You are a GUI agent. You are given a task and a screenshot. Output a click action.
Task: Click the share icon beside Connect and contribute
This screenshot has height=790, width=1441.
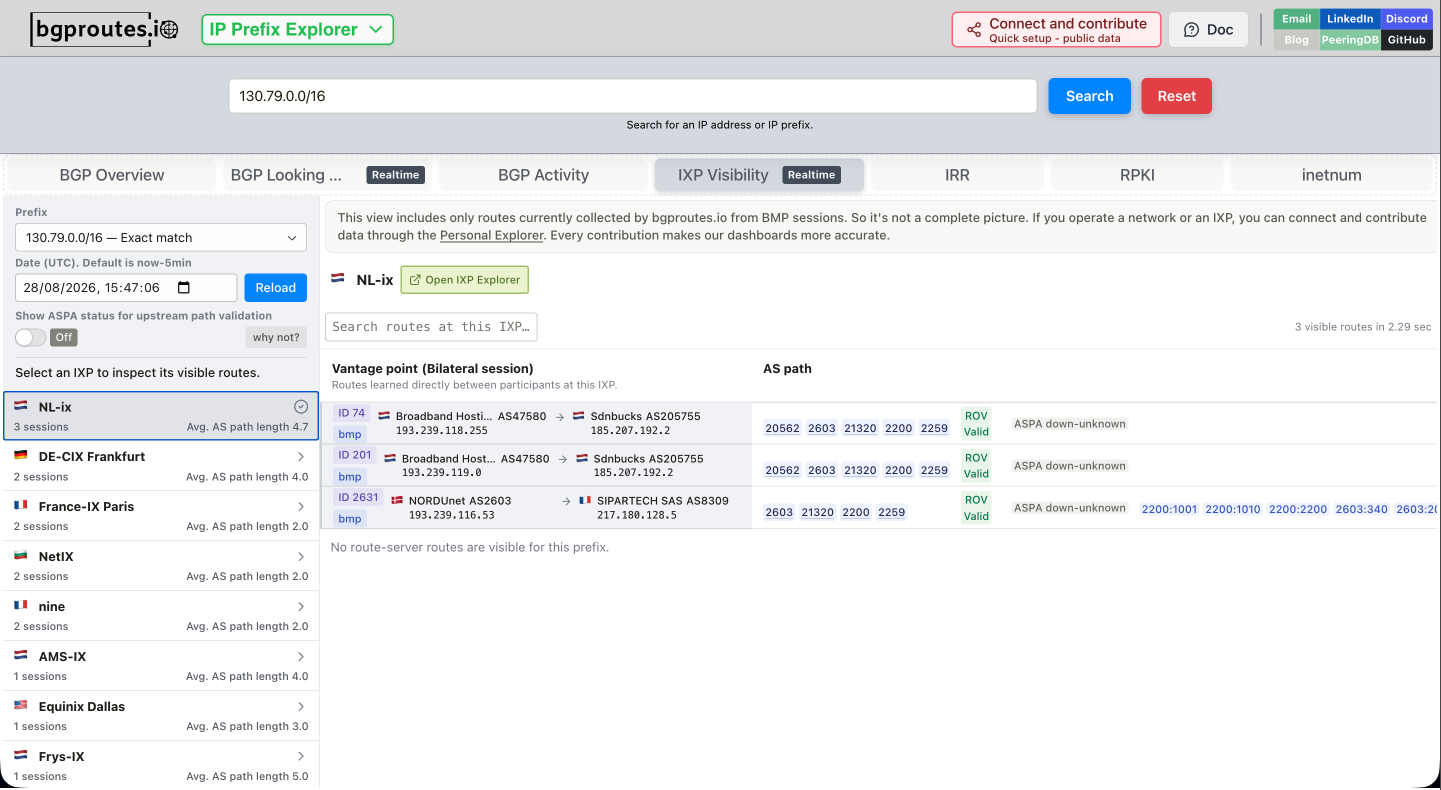point(974,30)
